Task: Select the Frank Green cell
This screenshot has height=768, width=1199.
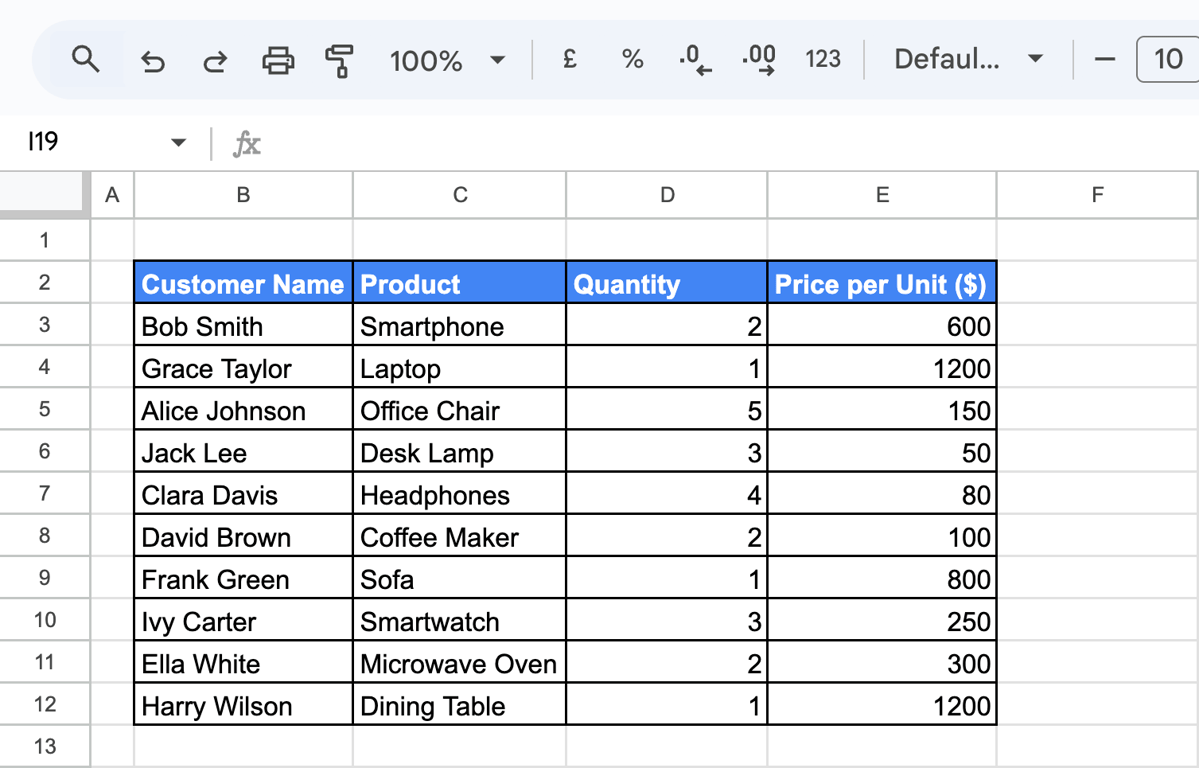Action: pos(243,578)
